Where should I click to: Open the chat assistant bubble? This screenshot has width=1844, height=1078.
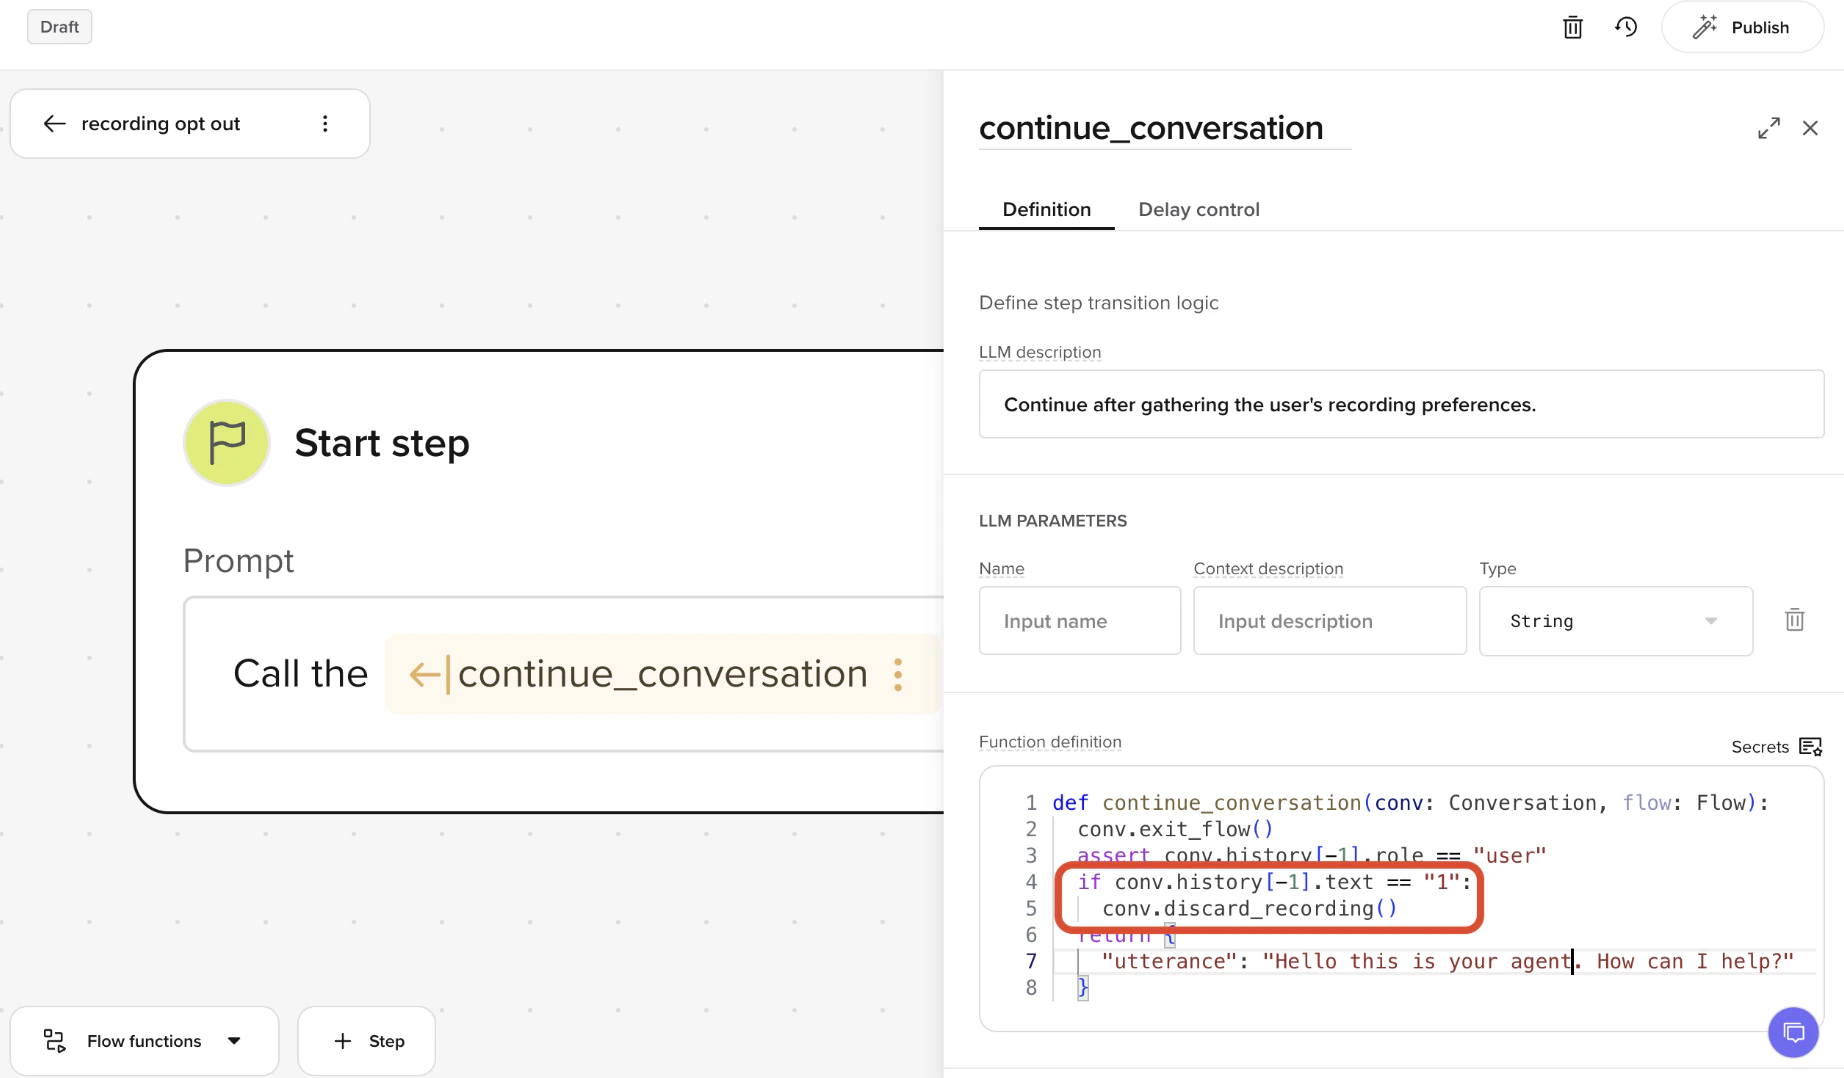1793,1032
